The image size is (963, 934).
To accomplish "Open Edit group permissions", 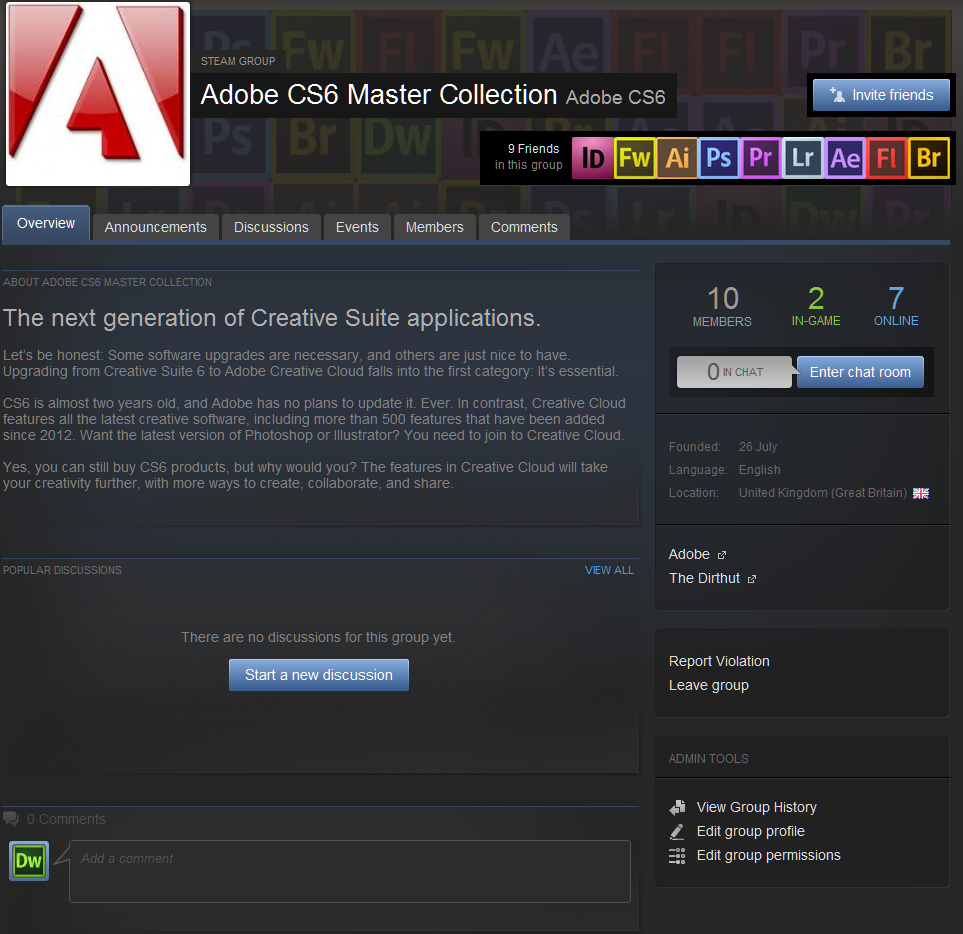I will (x=768, y=855).
